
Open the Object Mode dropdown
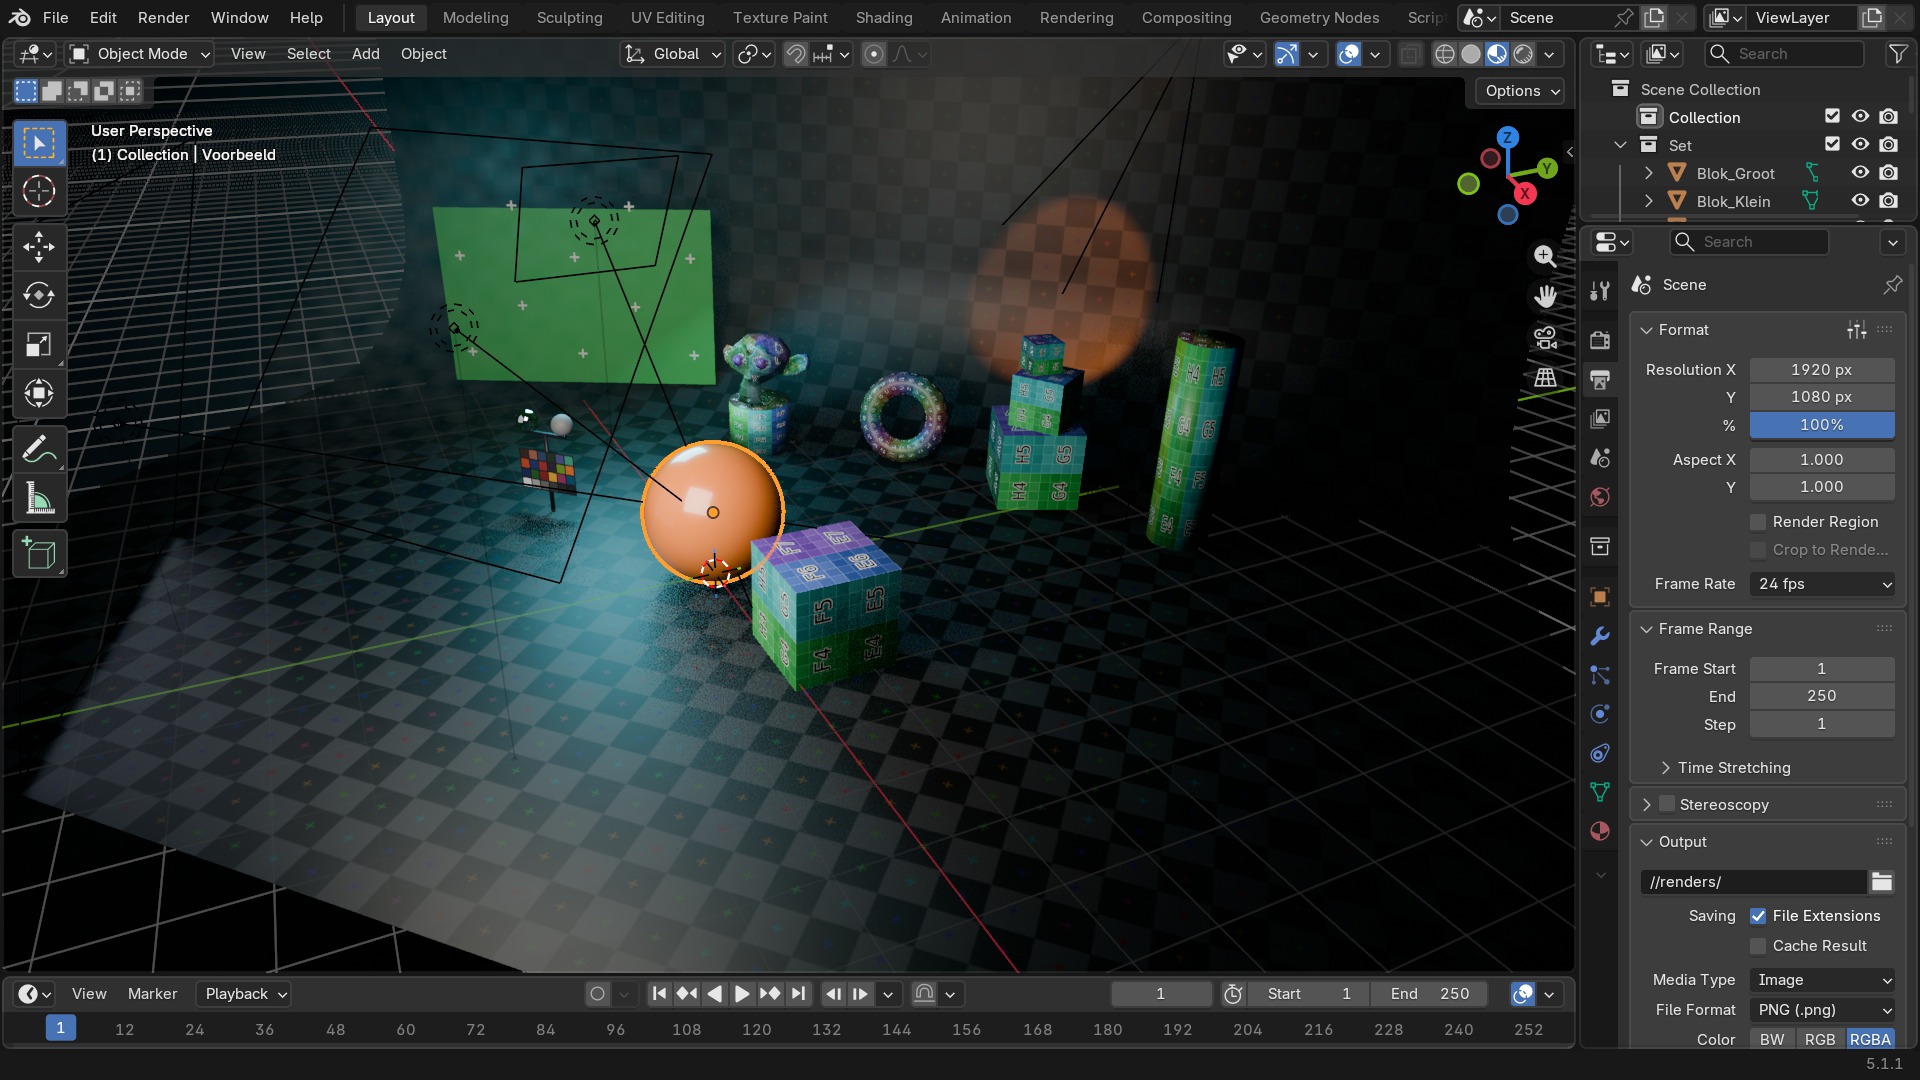click(x=140, y=54)
